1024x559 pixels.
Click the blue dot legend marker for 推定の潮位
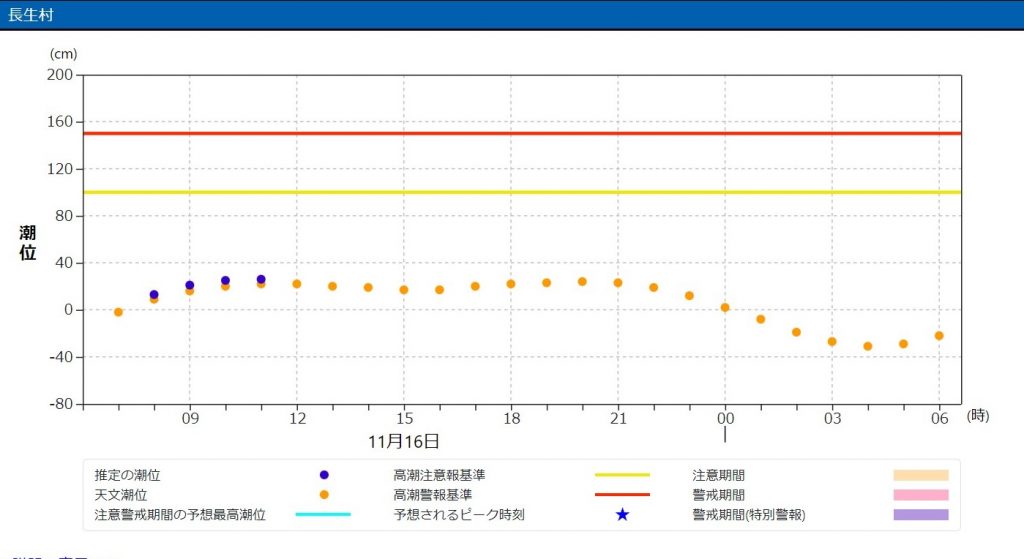point(324,475)
